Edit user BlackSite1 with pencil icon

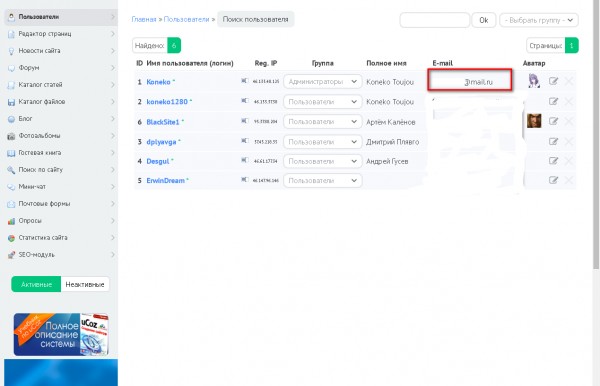(x=553, y=121)
